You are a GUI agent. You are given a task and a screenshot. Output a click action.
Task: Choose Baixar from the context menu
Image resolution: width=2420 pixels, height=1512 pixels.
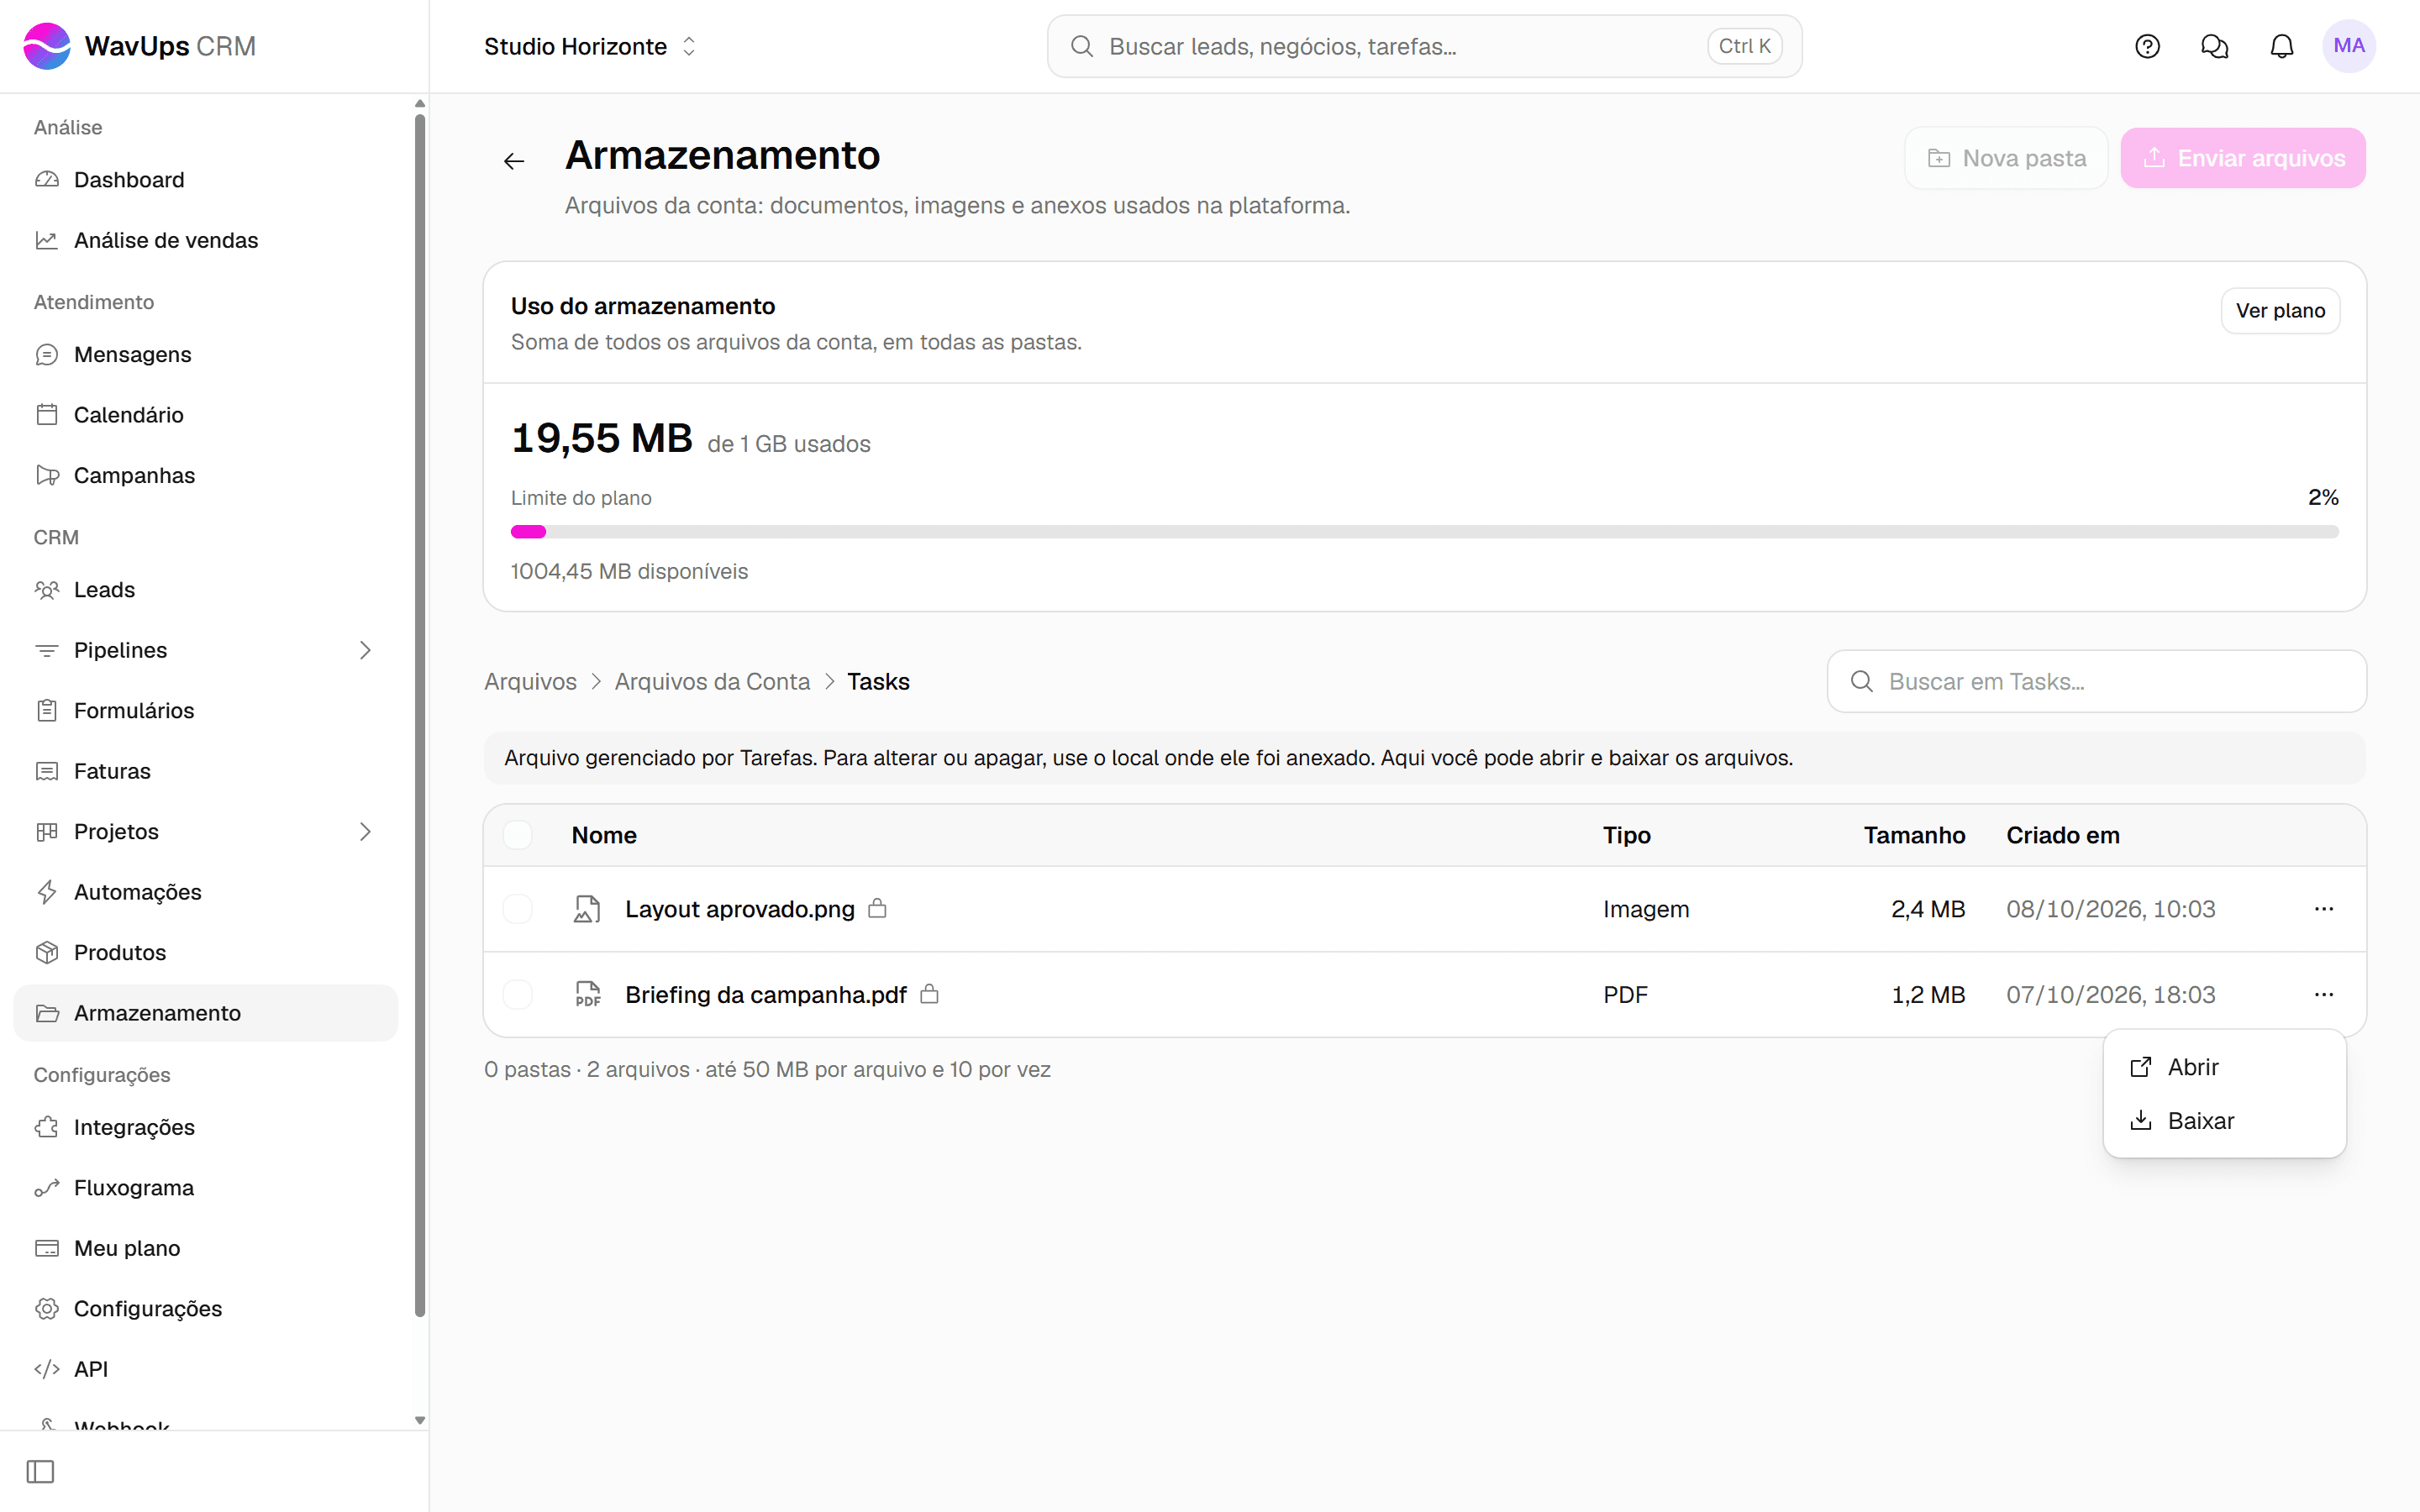pyautogui.click(x=2224, y=1121)
